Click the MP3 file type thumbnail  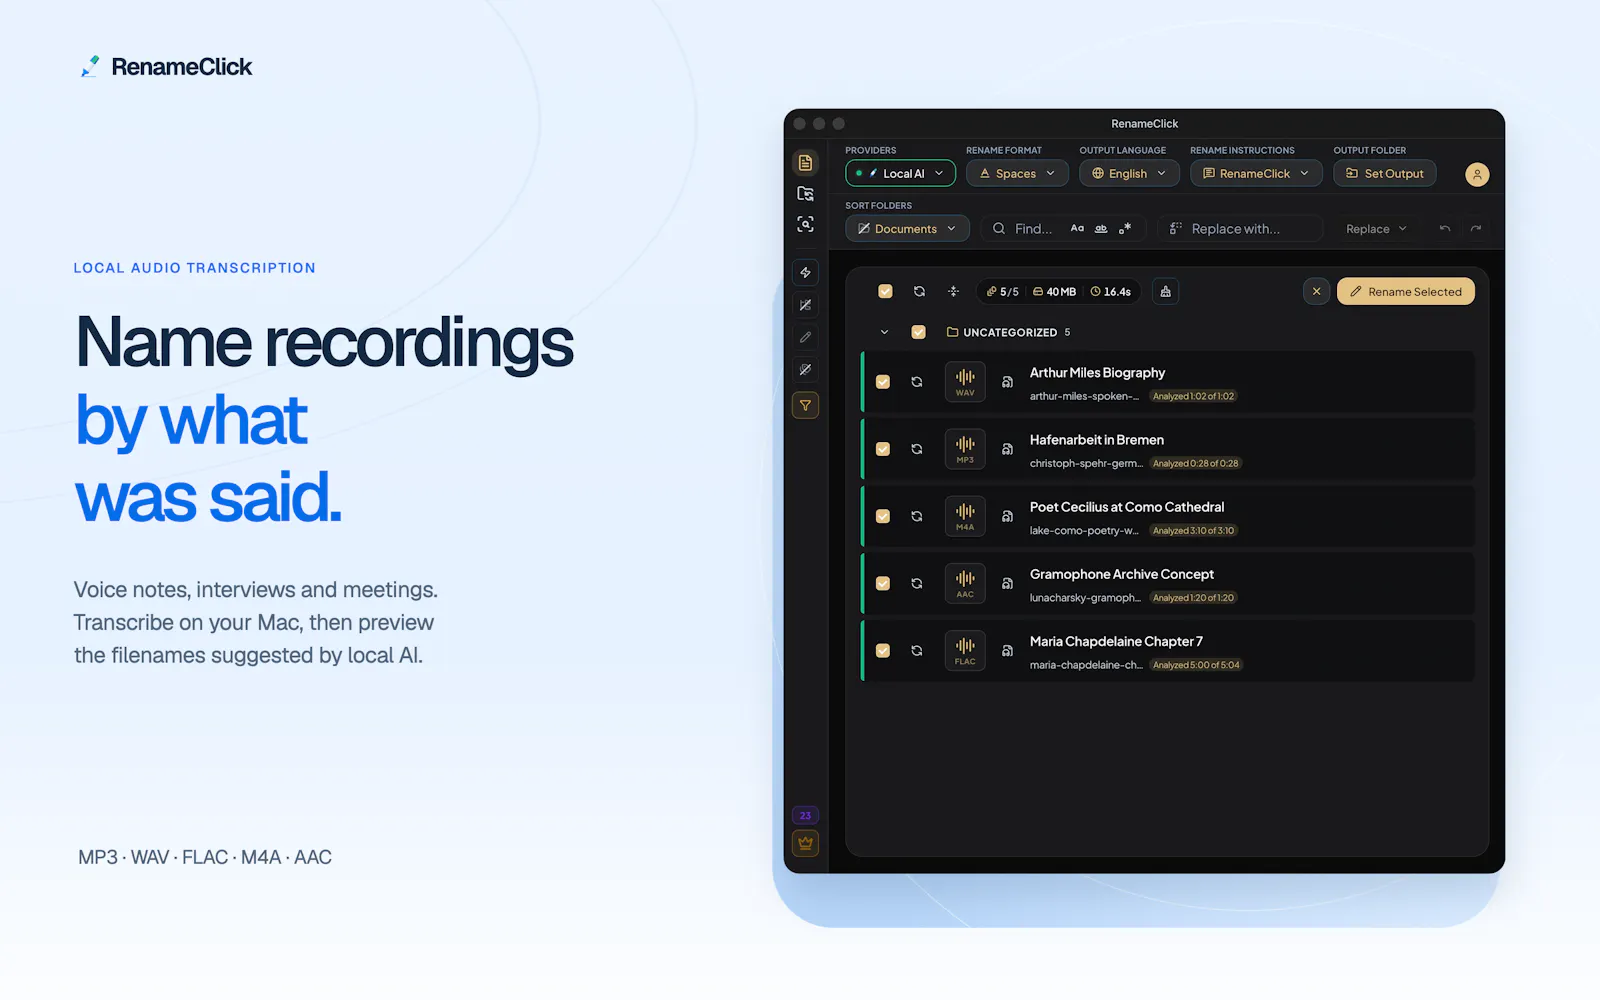[x=965, y=449]
